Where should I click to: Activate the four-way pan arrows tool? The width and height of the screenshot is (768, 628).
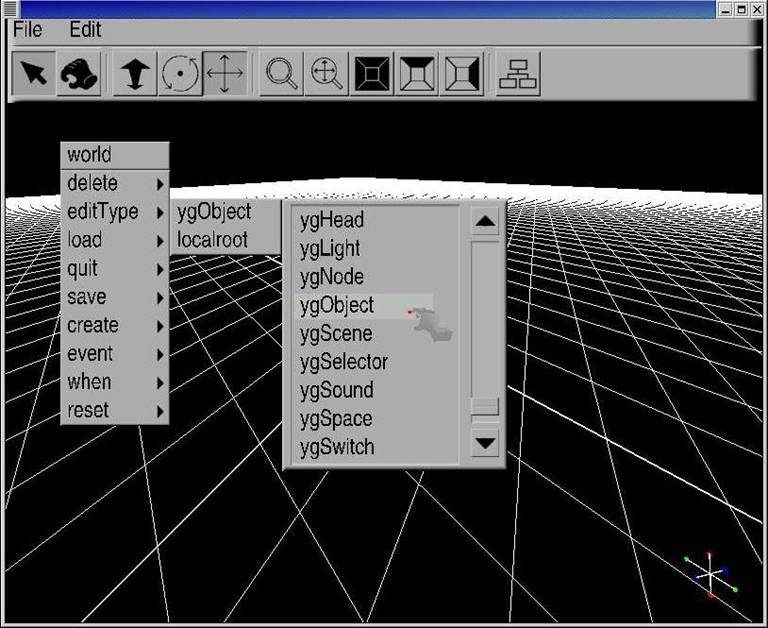pyautogui.click(x=225, y=73)
